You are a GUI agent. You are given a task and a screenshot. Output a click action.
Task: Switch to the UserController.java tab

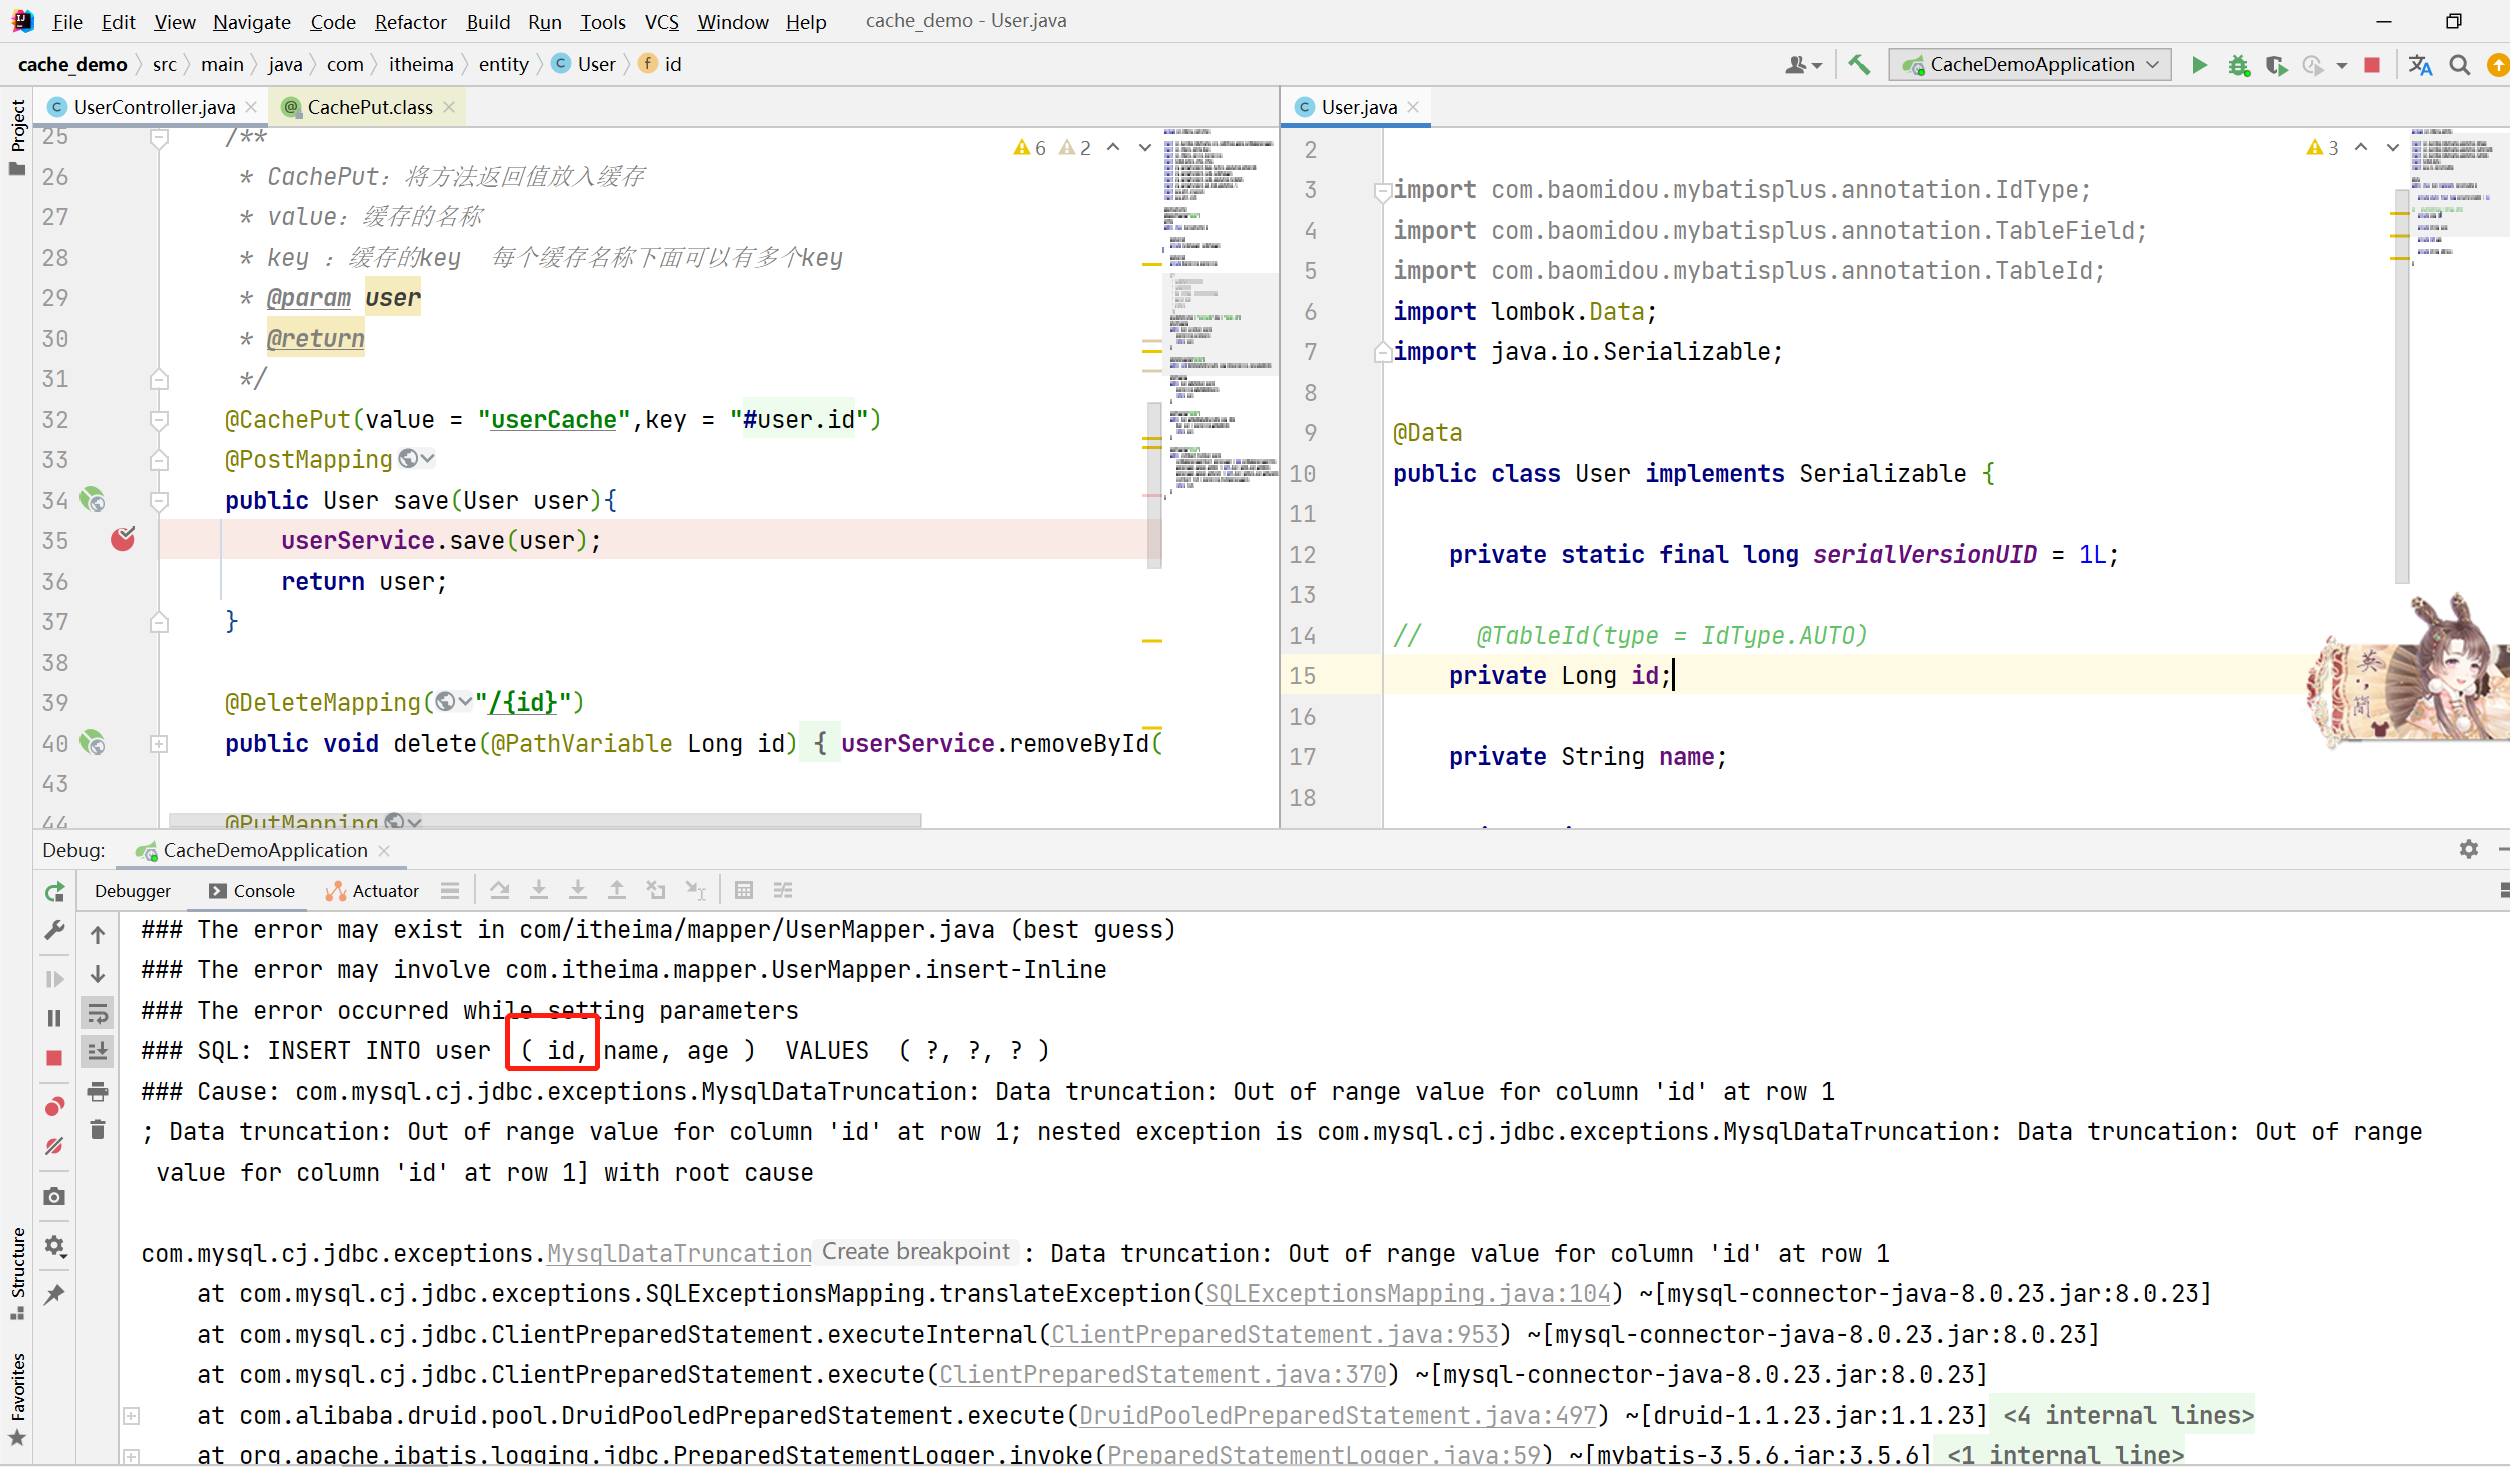(154, 107)
